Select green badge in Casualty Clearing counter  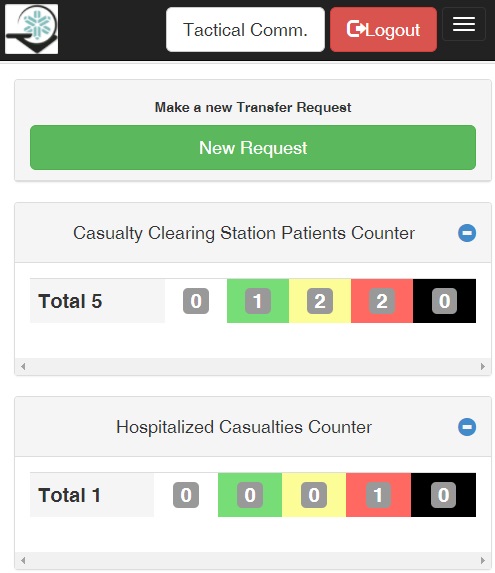pos(258,301)
